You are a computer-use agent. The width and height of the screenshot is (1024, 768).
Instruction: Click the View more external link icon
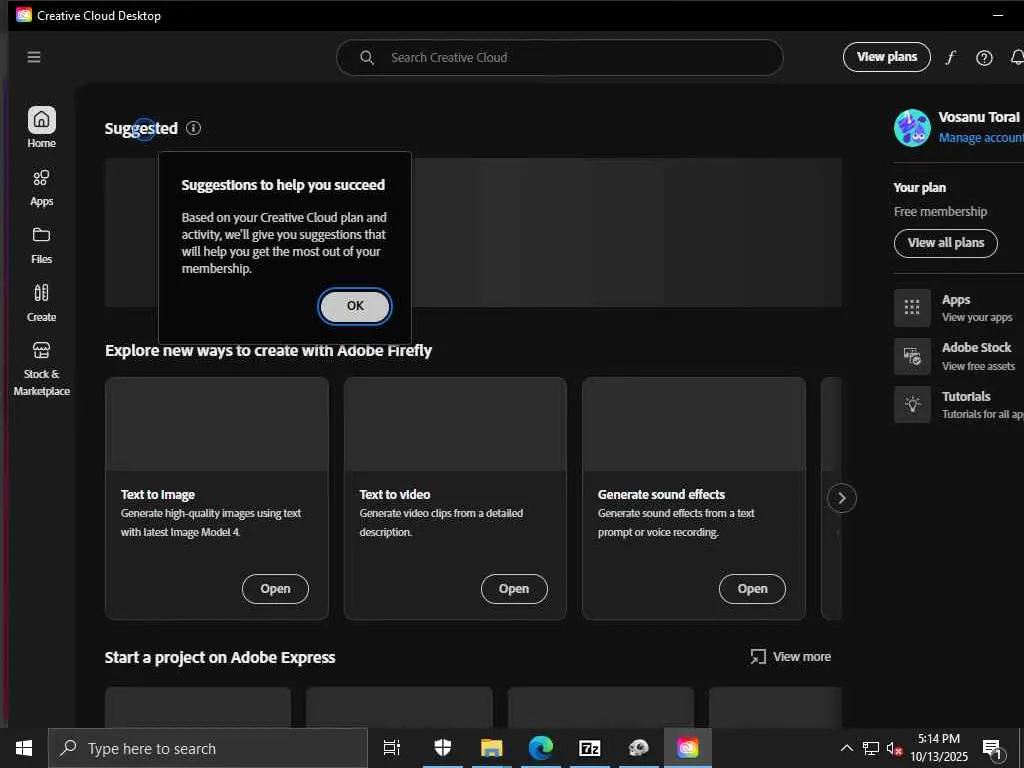tap(758, 657)
